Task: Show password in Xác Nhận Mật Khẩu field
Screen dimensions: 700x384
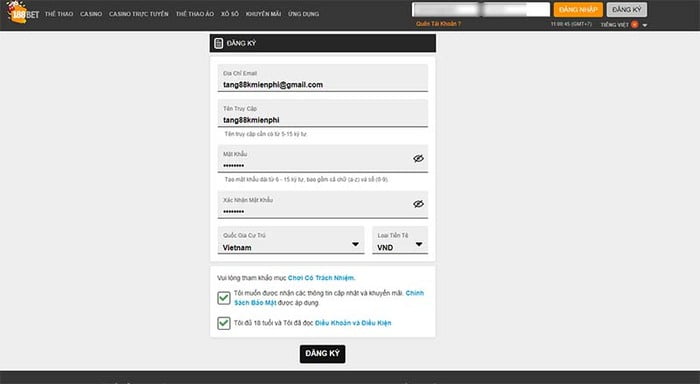Action: [418, 204]
